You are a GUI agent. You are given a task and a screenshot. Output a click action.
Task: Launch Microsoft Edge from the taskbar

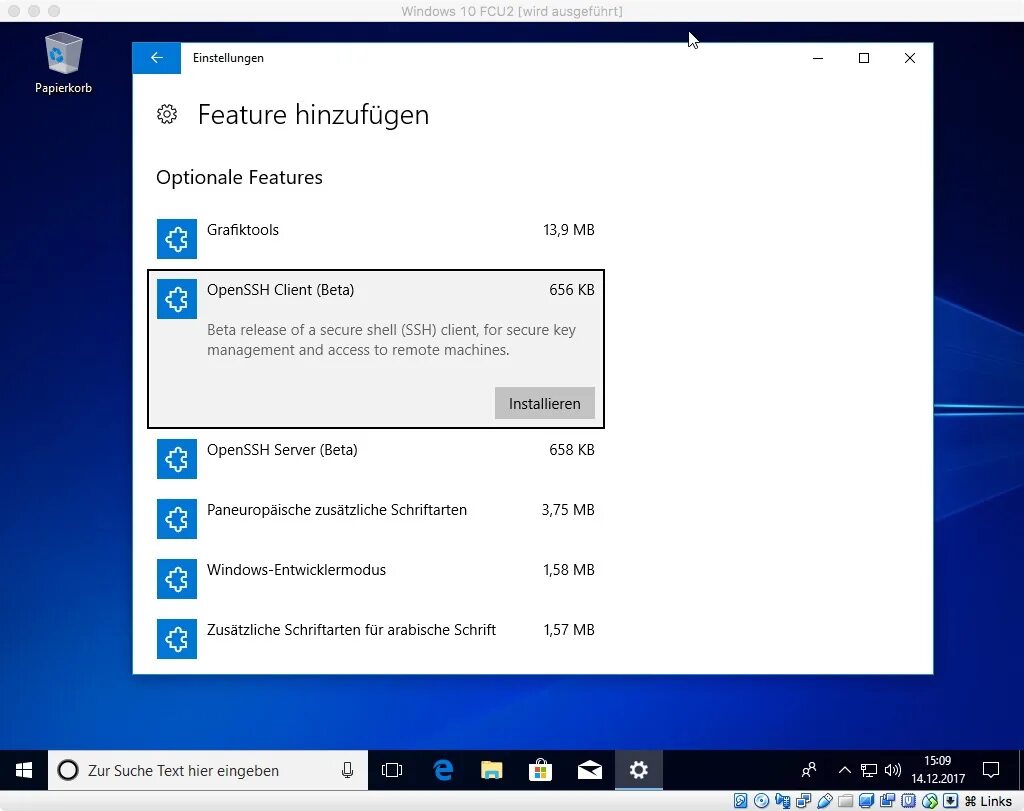tap(443, 771)
